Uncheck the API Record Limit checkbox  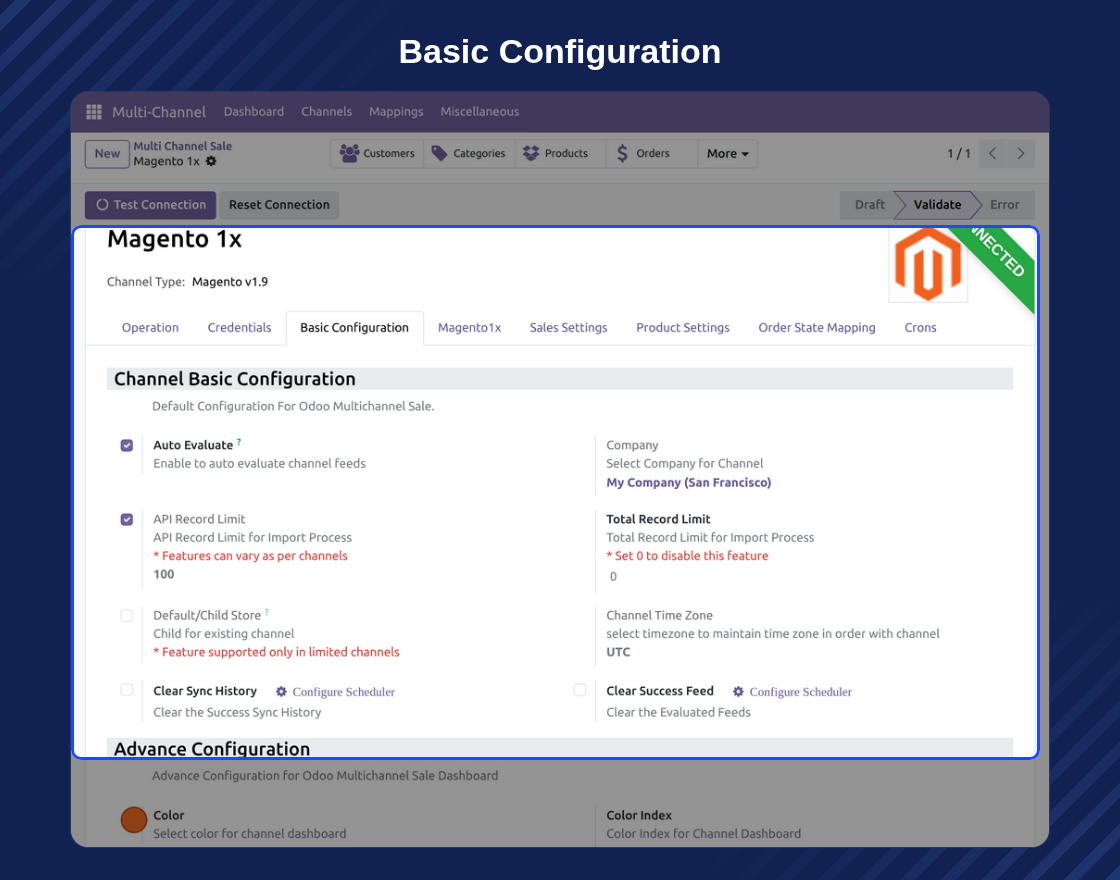click(126, 519)
